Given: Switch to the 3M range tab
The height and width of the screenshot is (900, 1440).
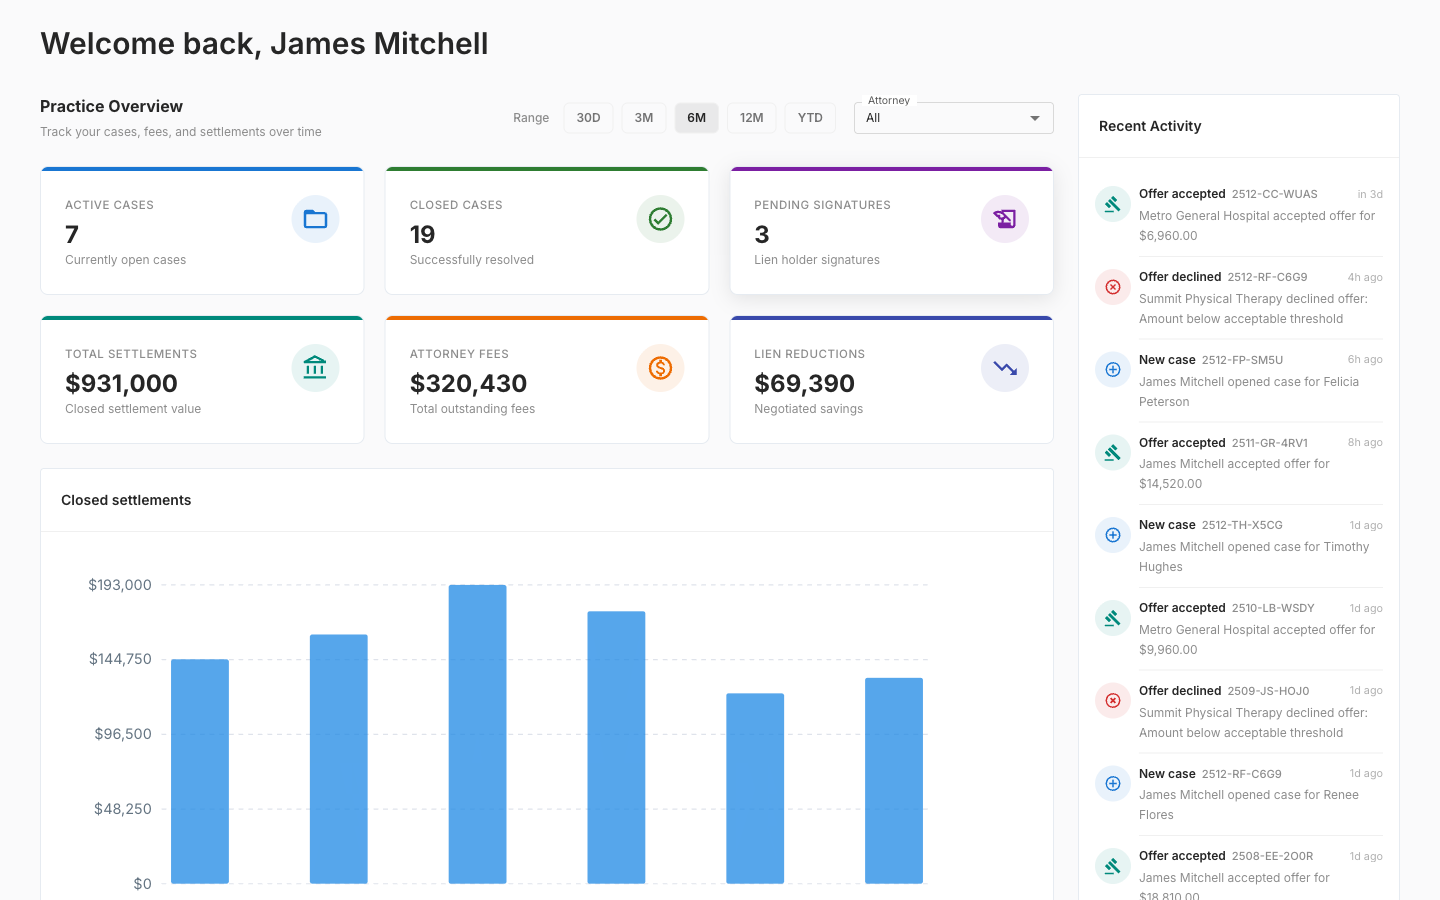Looking at the screenshot, I should point(643,117).
